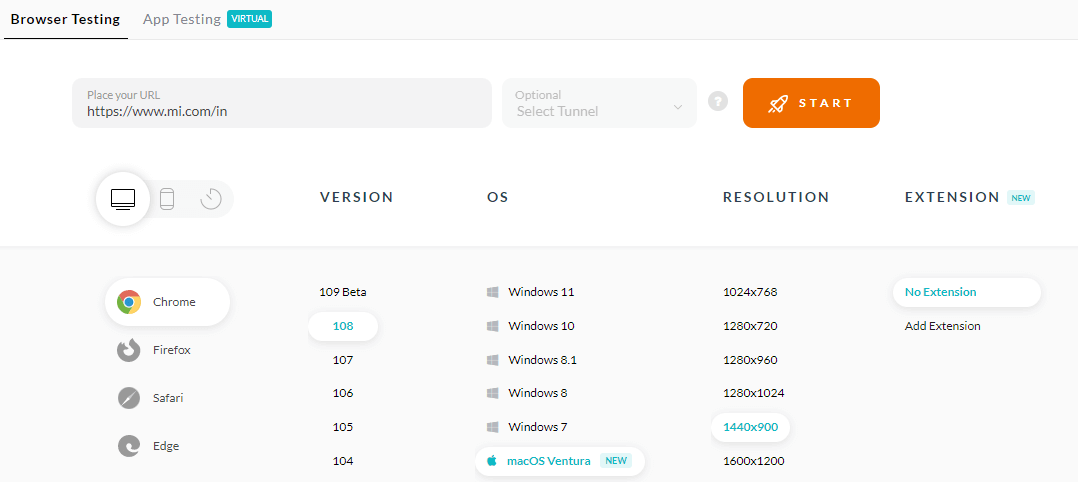The image size is (1078, 482).
Task: Click the recent history clock icon
Action: pos(210,199)
